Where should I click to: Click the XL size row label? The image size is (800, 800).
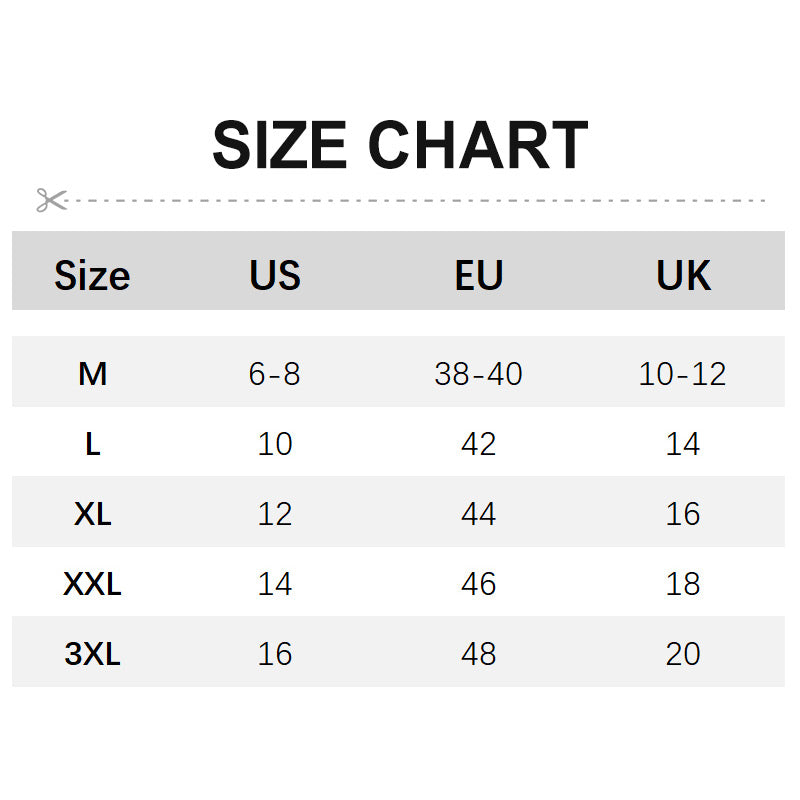click(x=92, y=514)
